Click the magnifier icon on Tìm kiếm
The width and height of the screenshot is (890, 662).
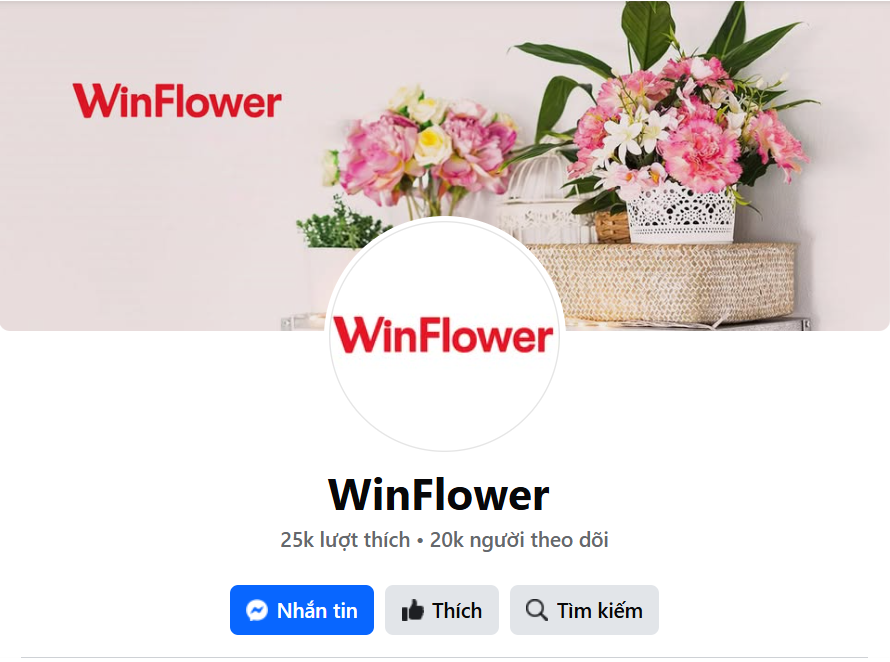point(536,610)
